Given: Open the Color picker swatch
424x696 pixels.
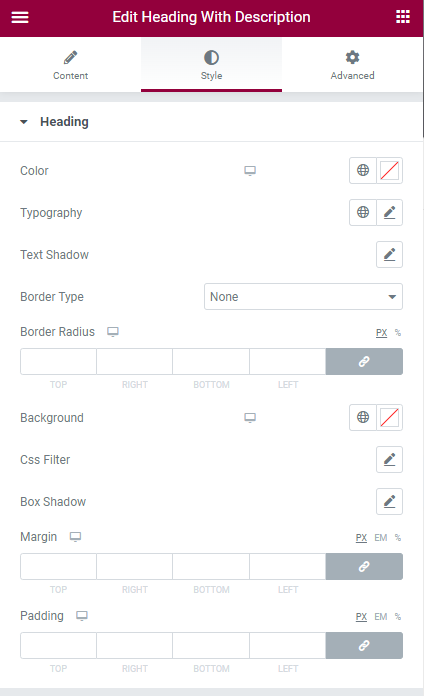Looking at the screenshot, I should pos(389,170).
